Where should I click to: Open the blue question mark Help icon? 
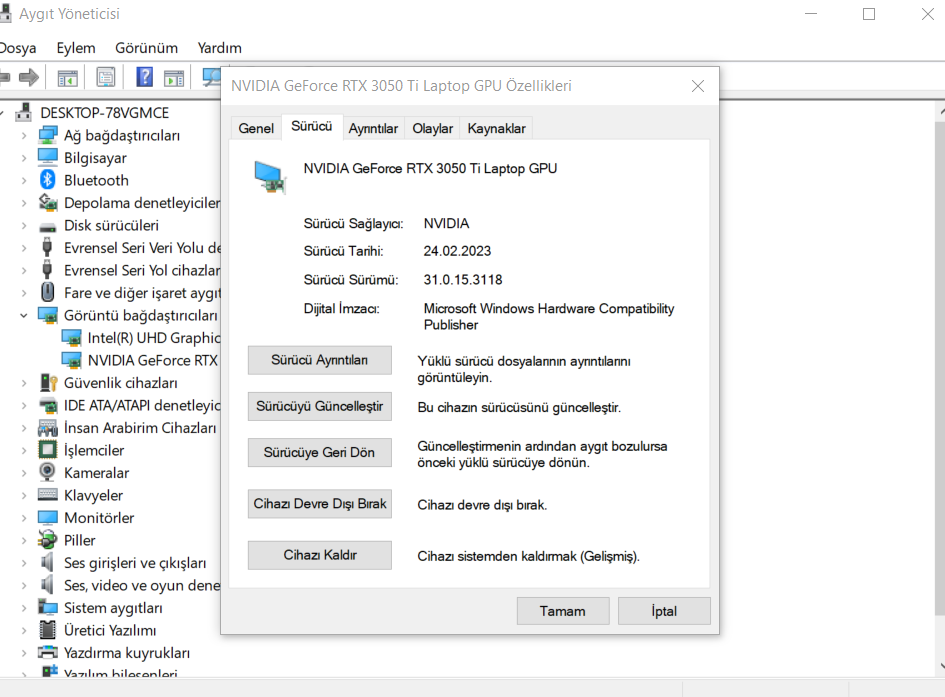(x=145, y=77)
